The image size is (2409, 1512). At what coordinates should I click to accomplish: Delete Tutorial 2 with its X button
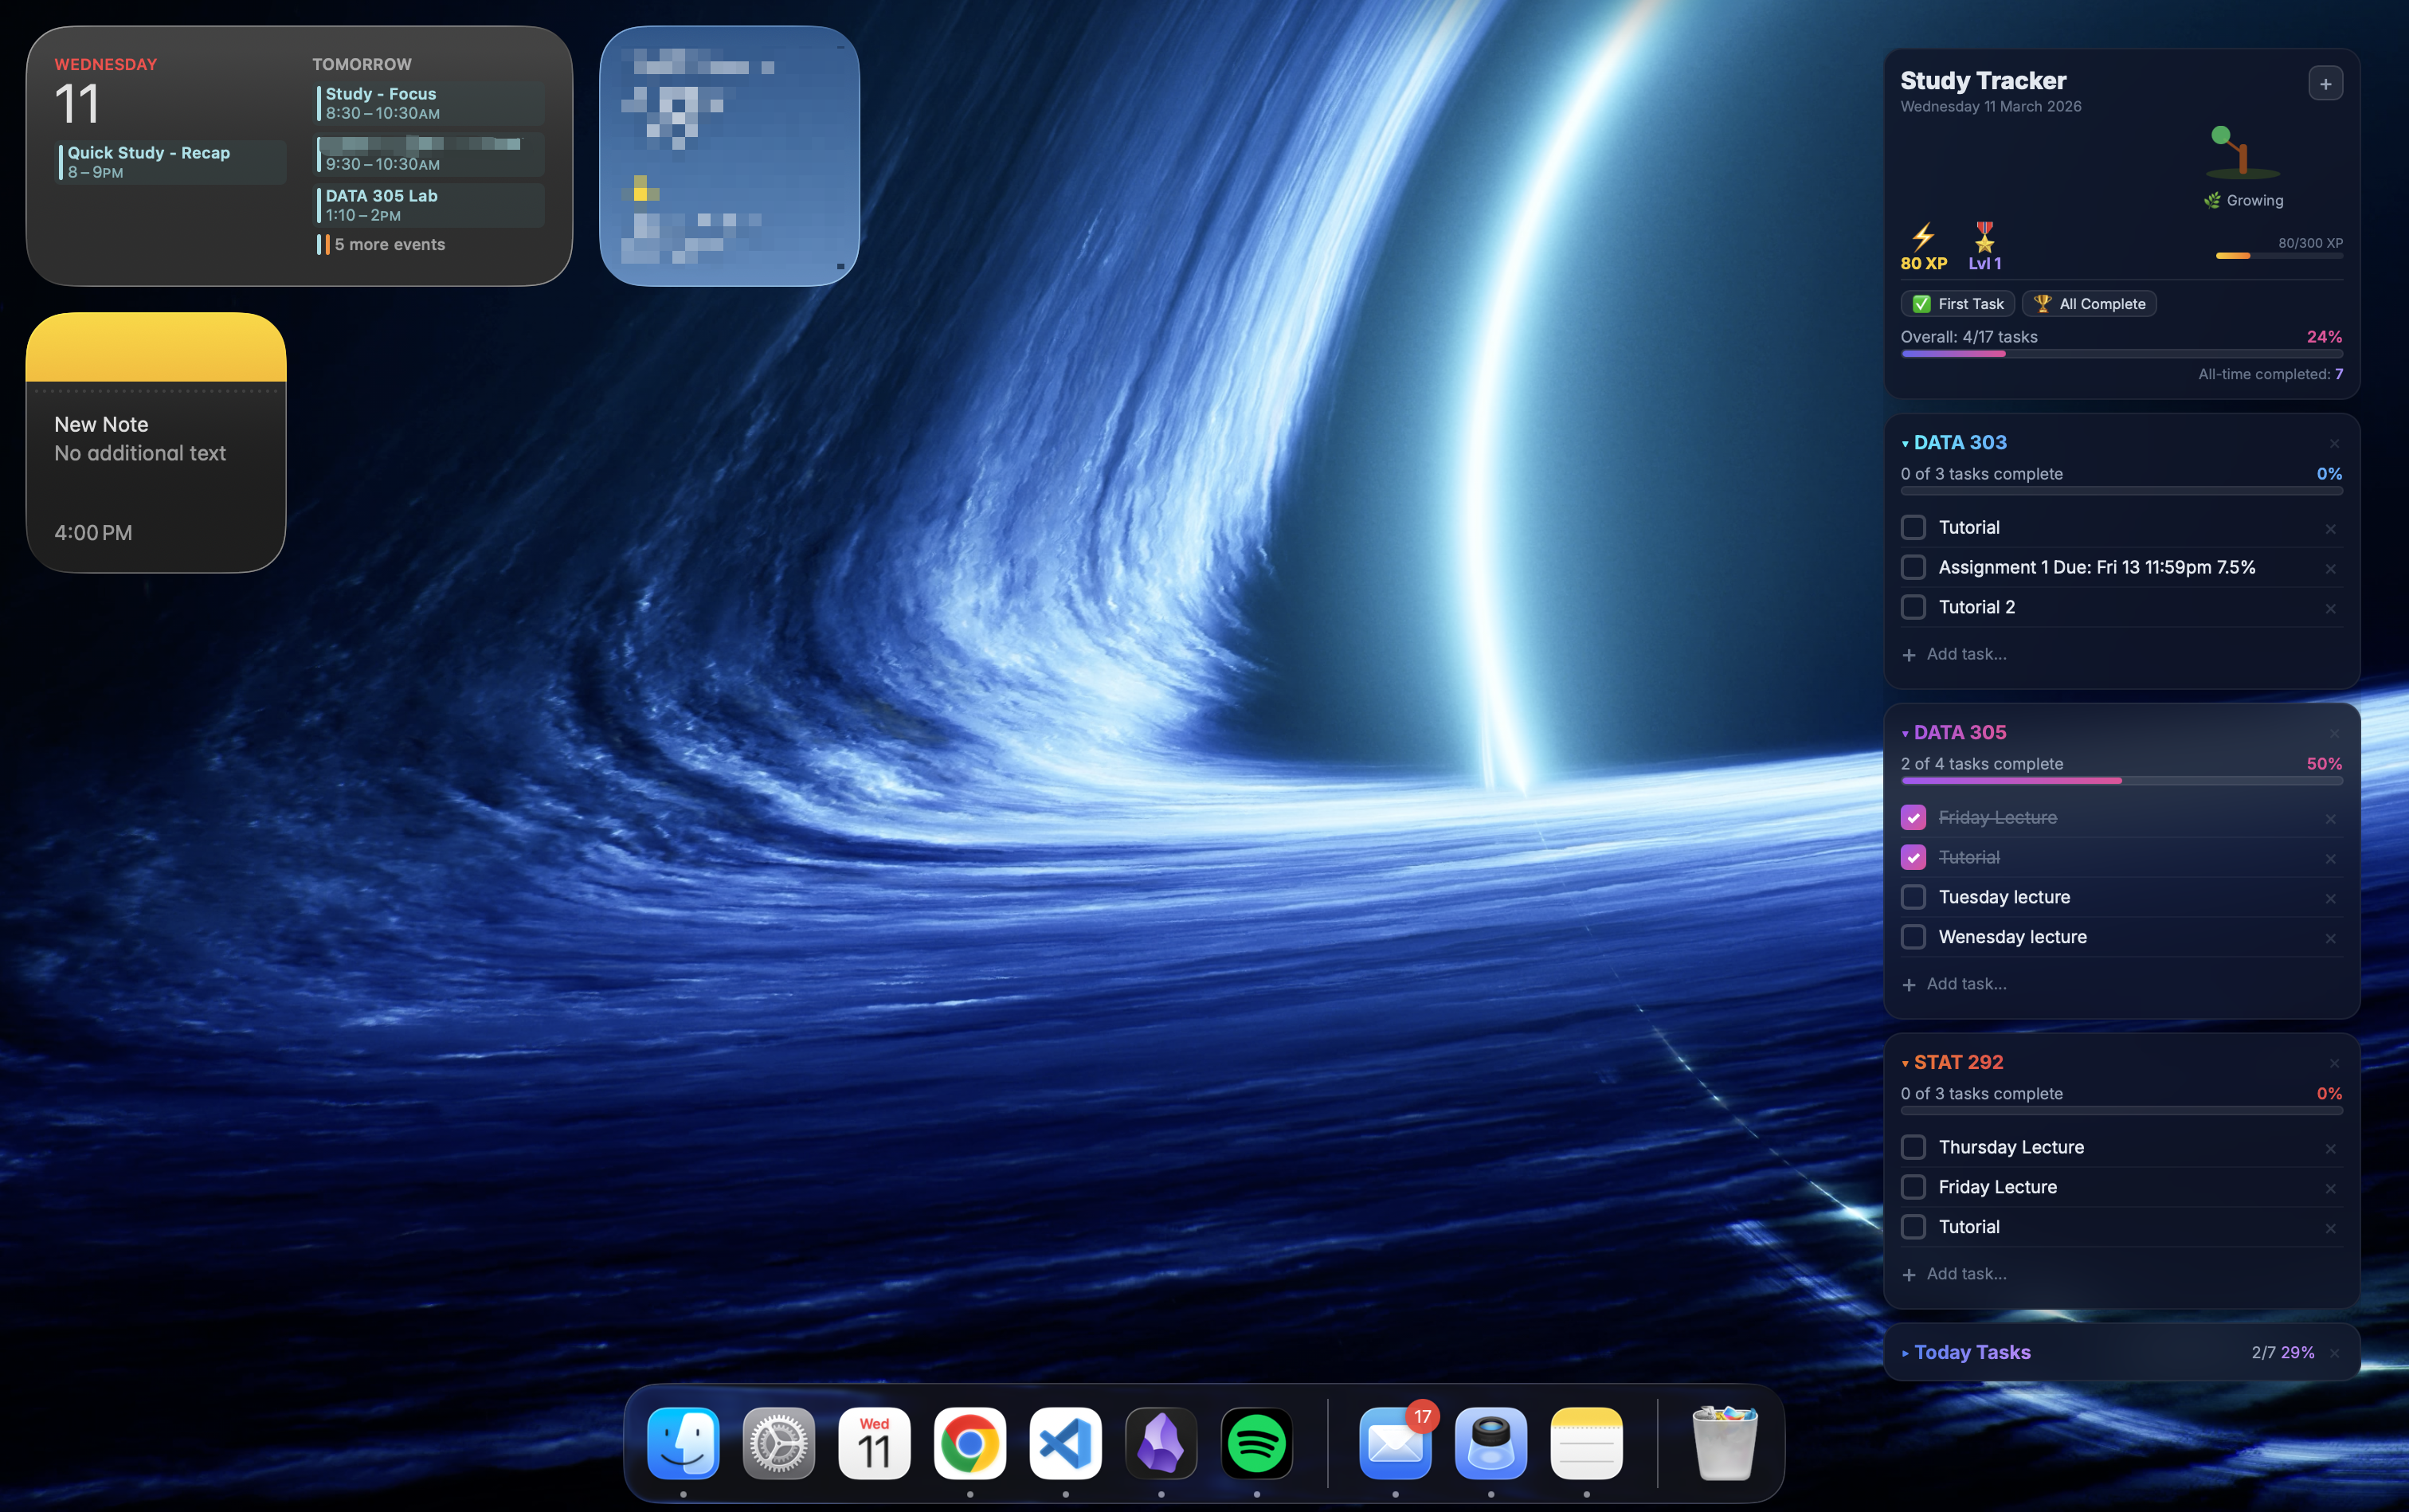pyautogui.click(x=2330, y=608)
